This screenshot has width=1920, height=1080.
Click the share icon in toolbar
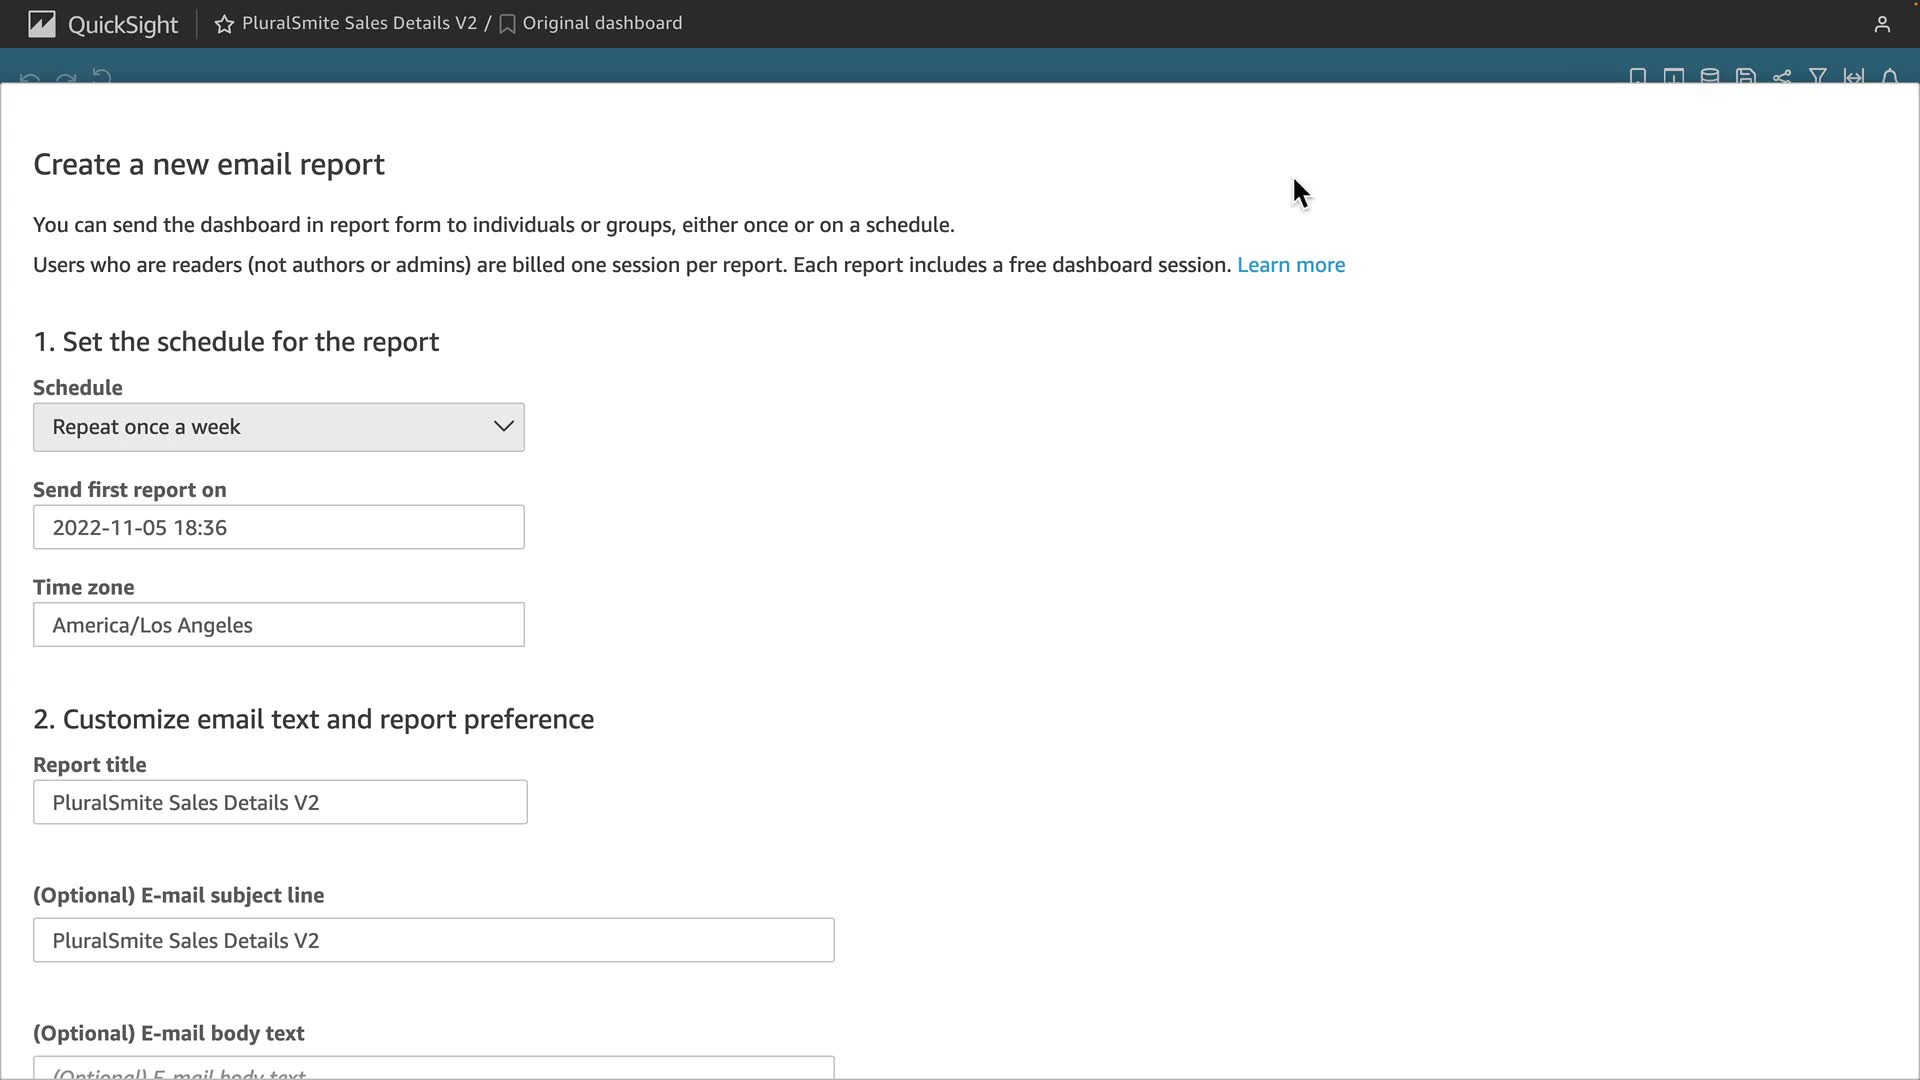(x=1782, y=77)
